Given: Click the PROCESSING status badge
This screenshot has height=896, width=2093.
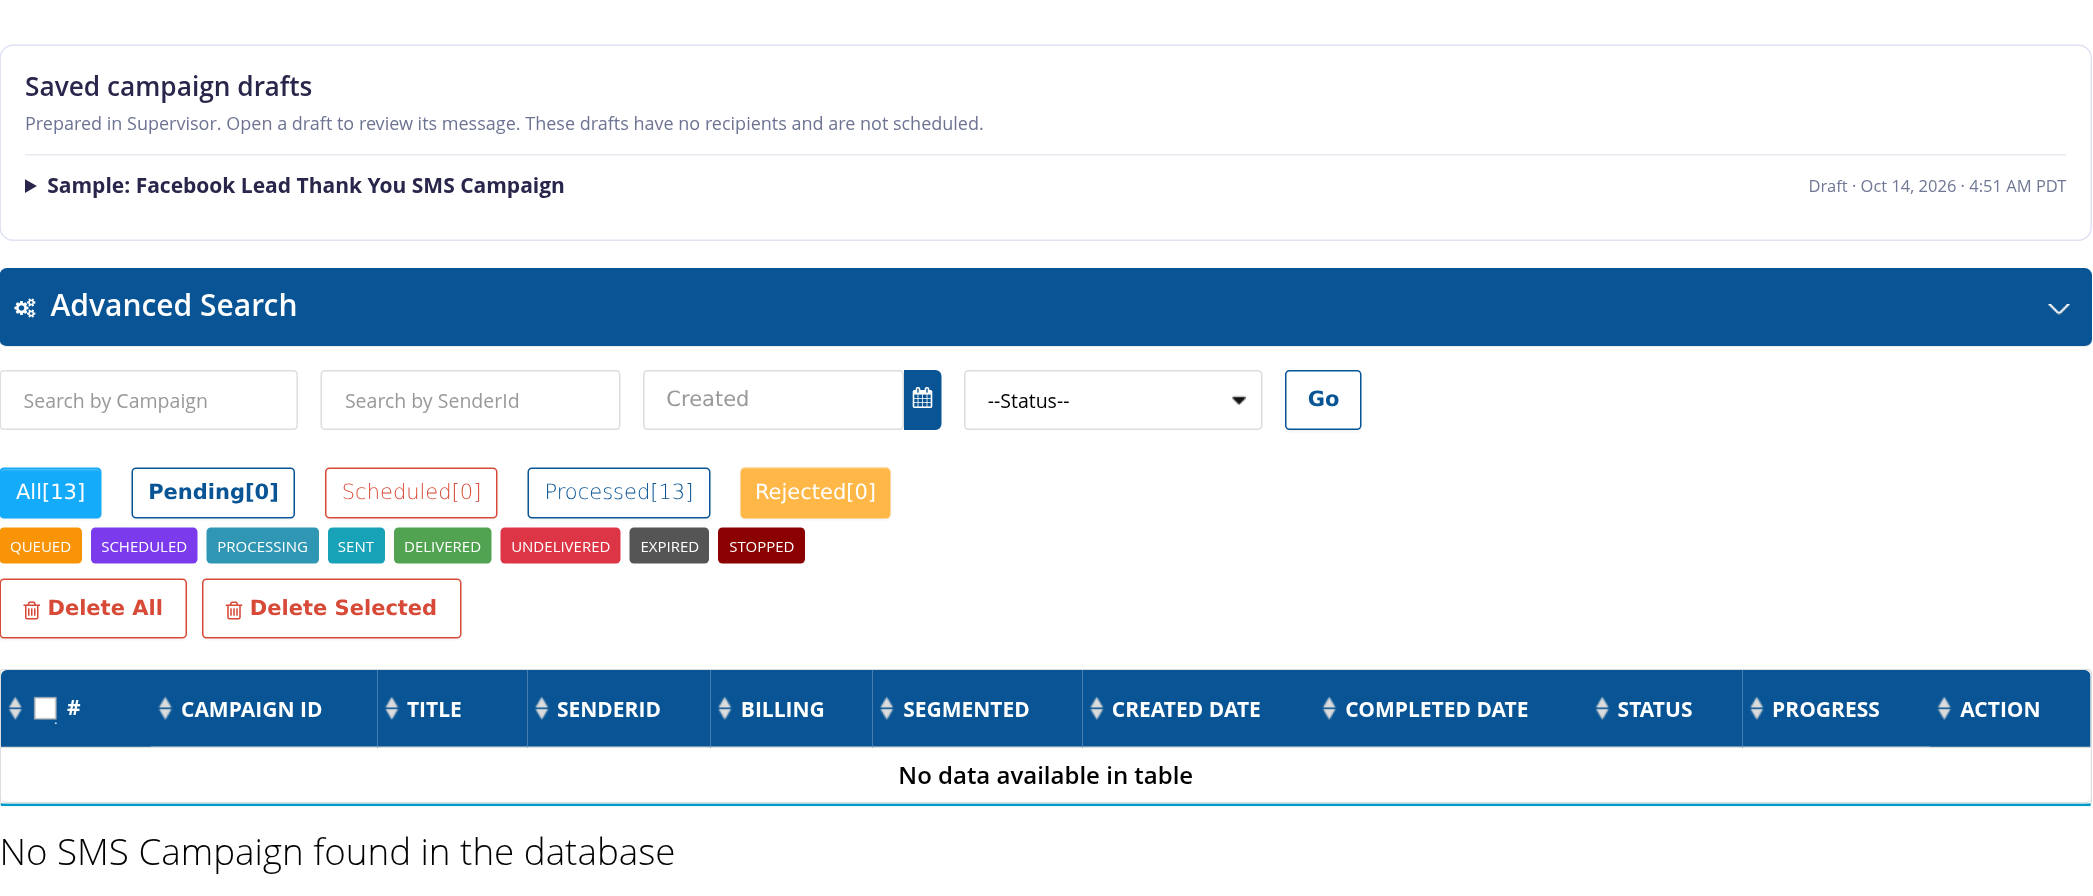Looking at the screenshot, I should 263,546.
